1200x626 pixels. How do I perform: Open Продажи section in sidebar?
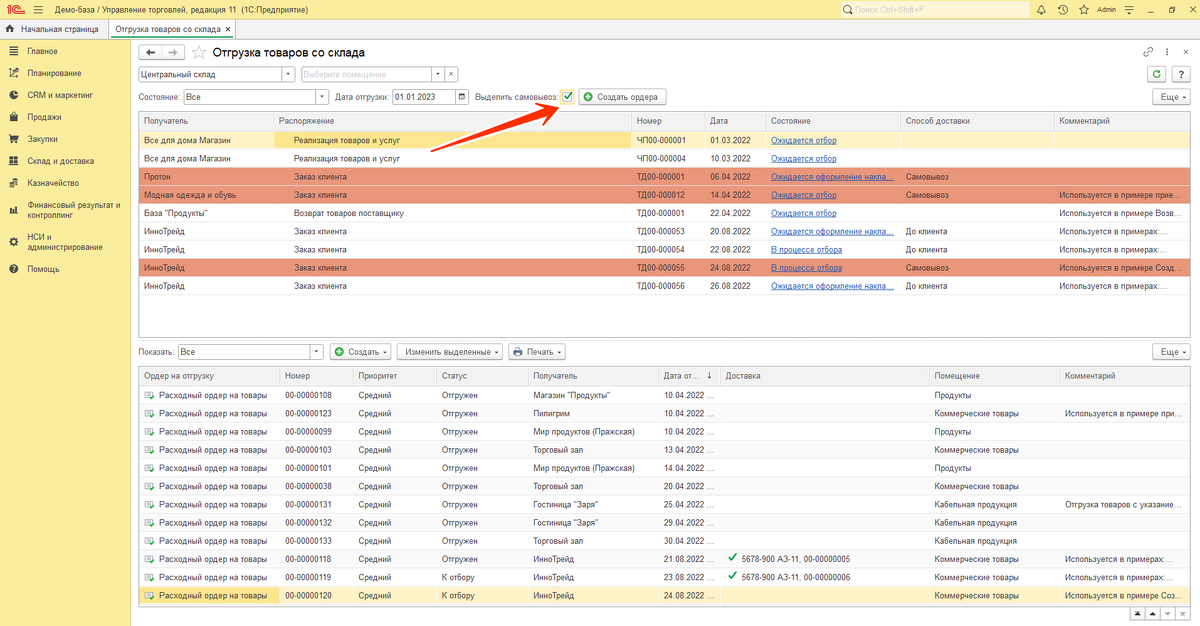click(x=44, y=117)
